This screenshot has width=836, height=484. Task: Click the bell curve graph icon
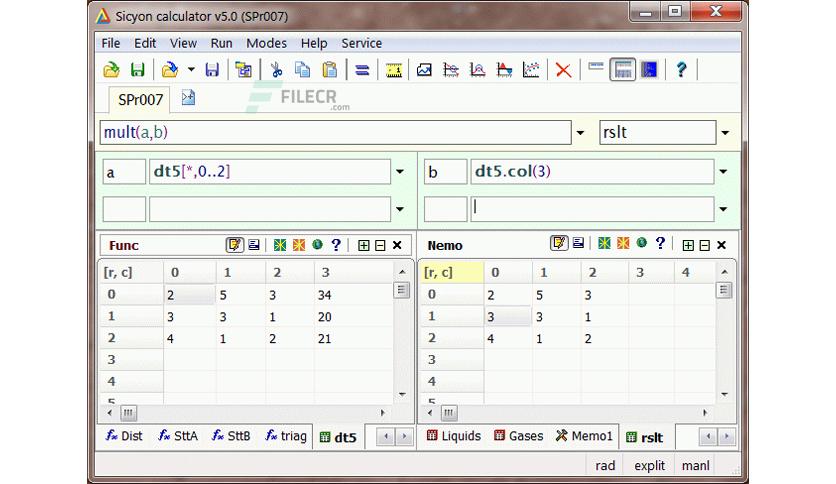tap(478, 70)
